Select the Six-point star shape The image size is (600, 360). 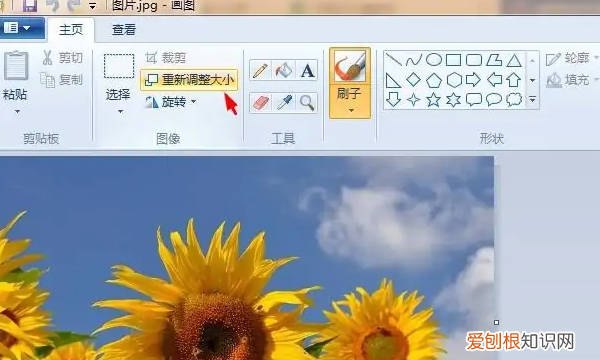tap(454, 100)
